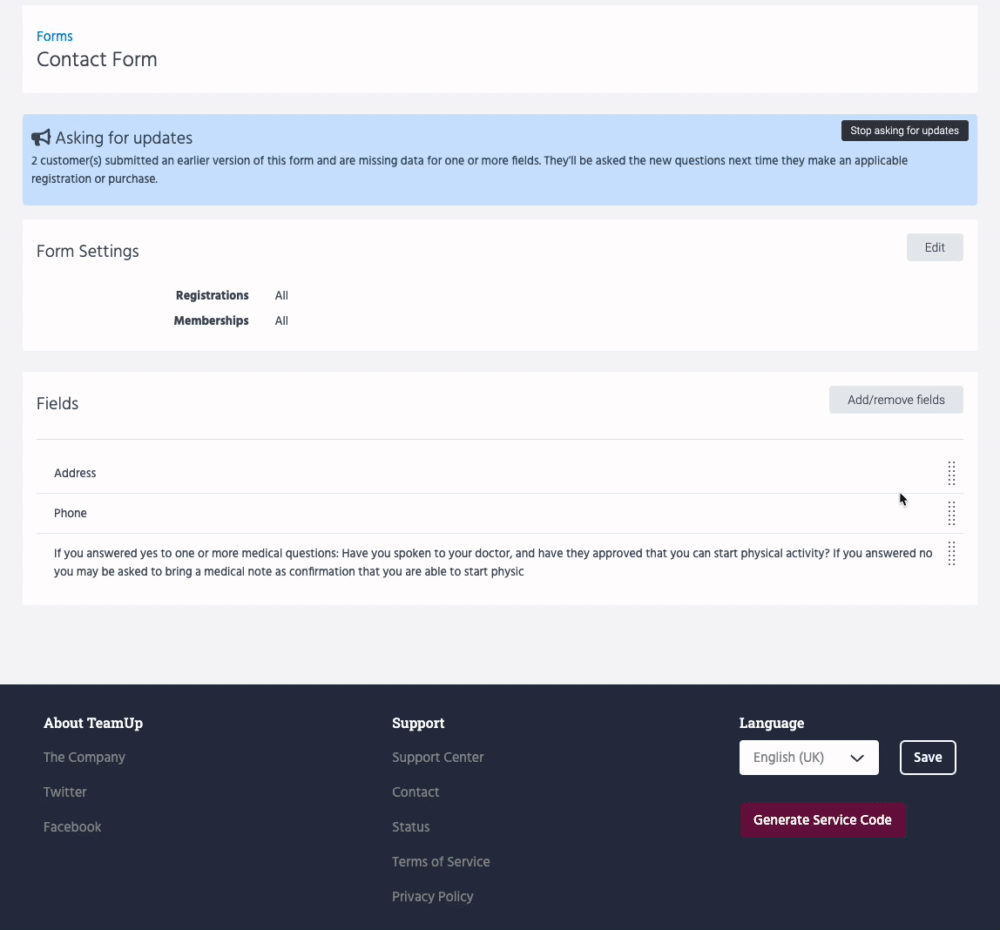
Task: Click the megaphone icon beside Asking for updates
Action: point(41,138)
